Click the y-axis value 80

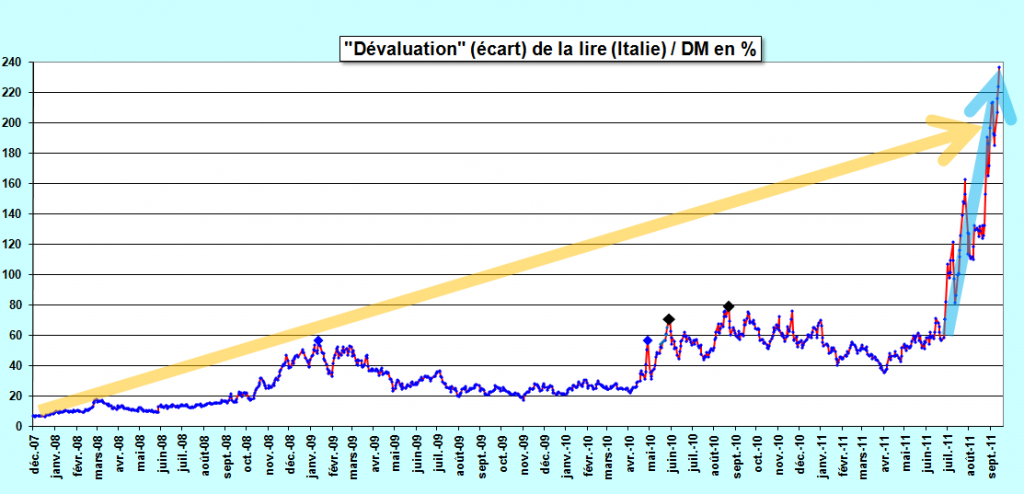click(x=14, y=305)
